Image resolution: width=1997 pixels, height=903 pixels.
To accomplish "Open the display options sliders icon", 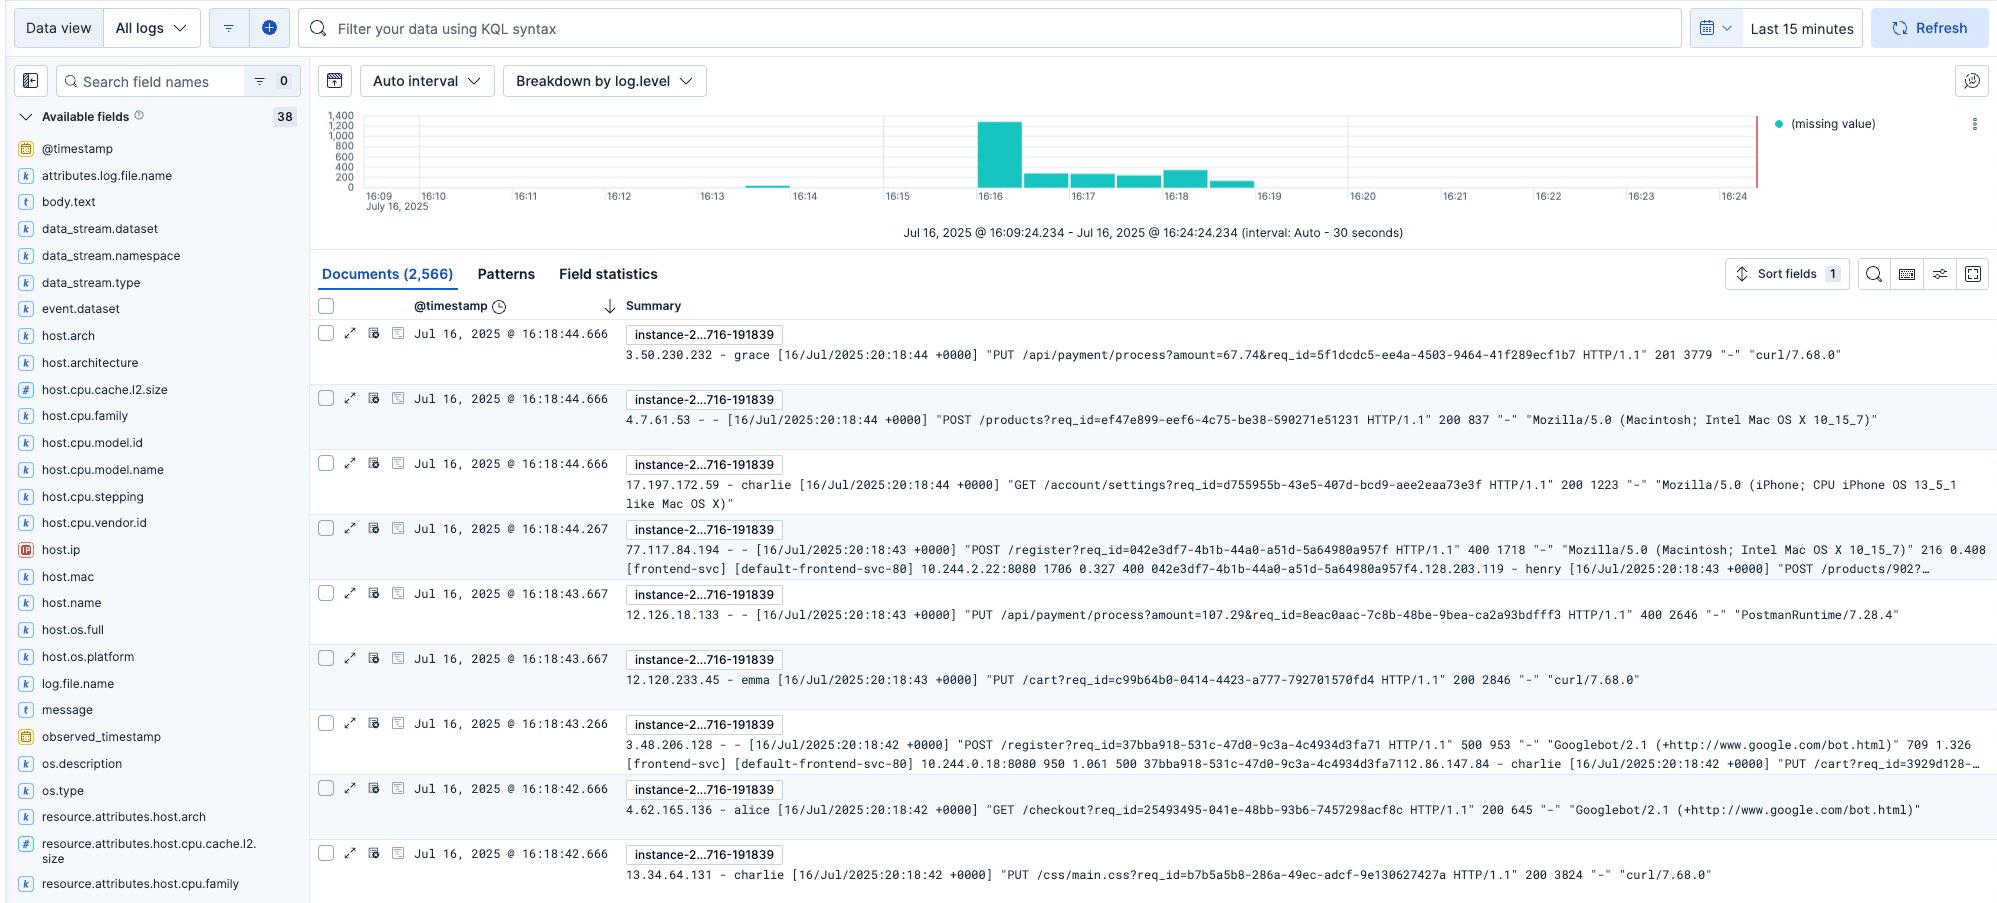I will (x=1940, y=274).
